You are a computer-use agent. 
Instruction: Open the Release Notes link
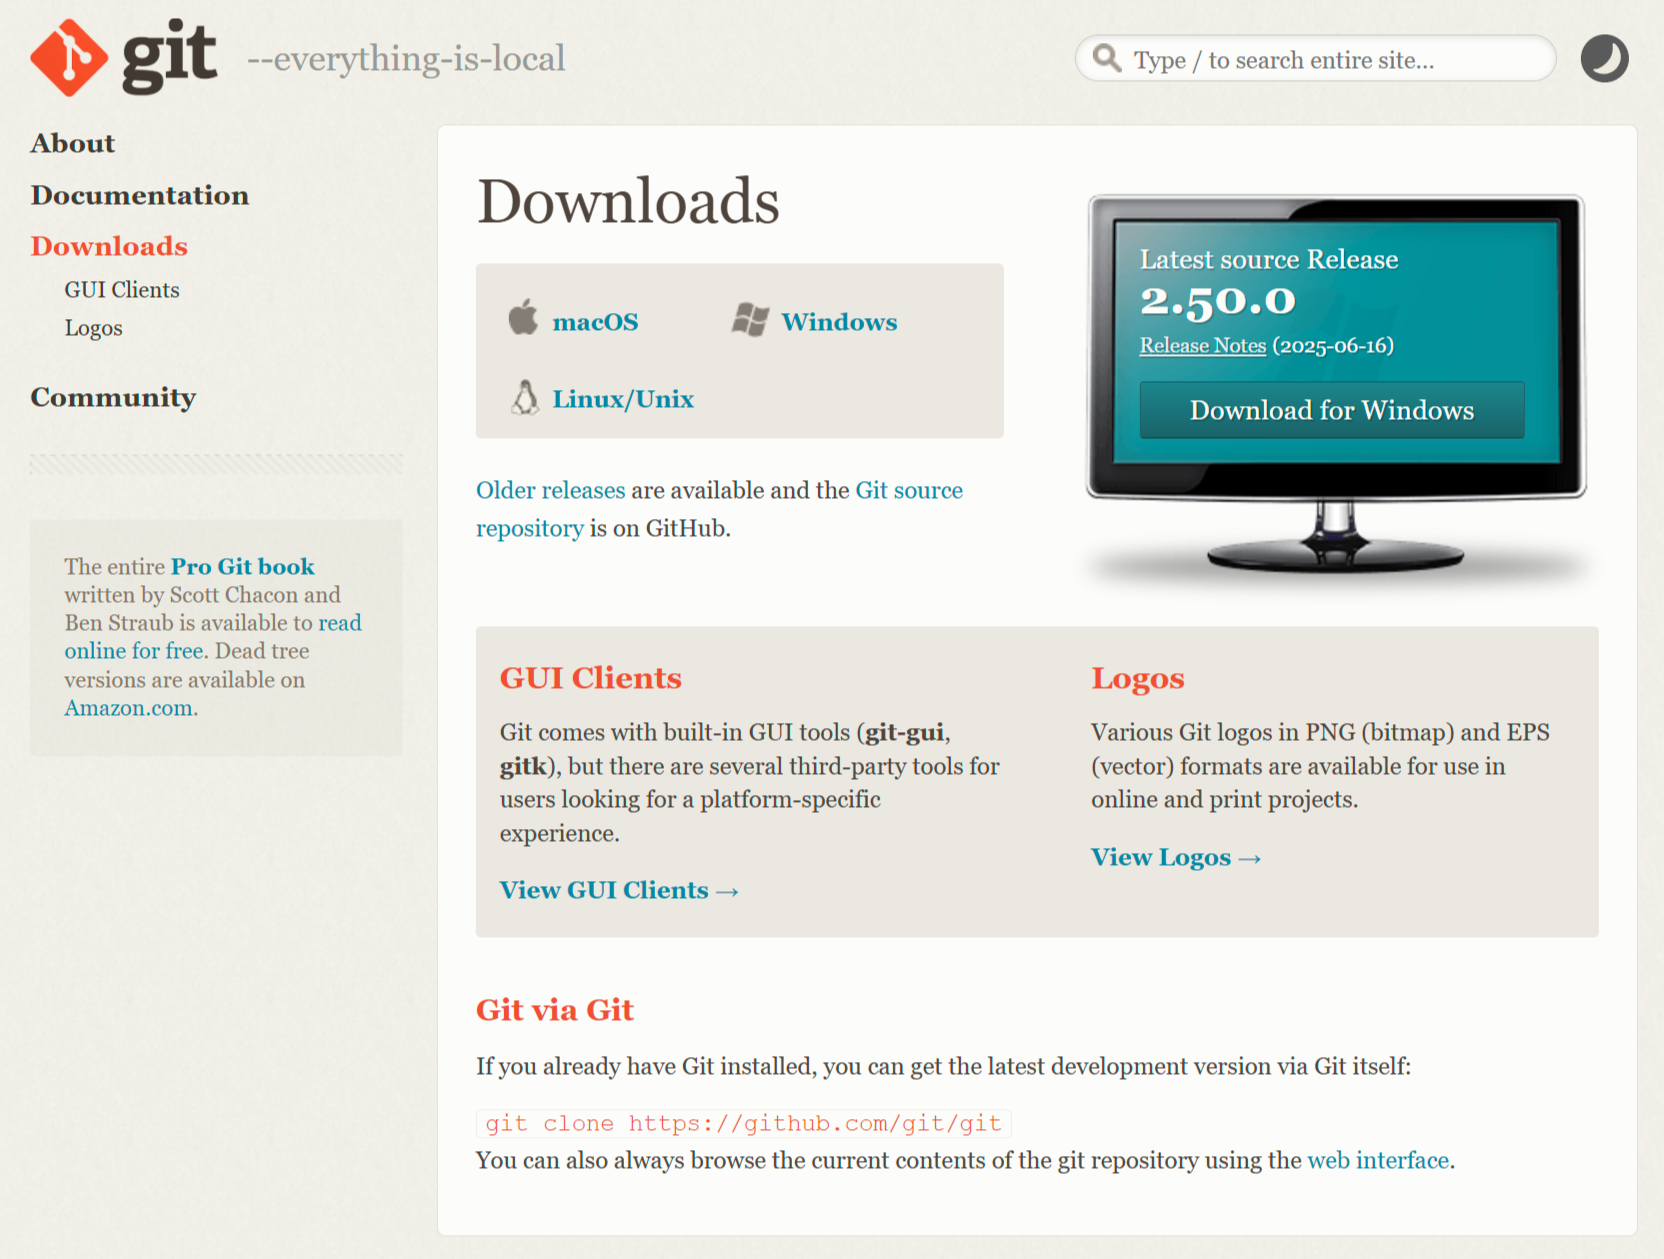pyautogui.click(x=1203, y=345)
